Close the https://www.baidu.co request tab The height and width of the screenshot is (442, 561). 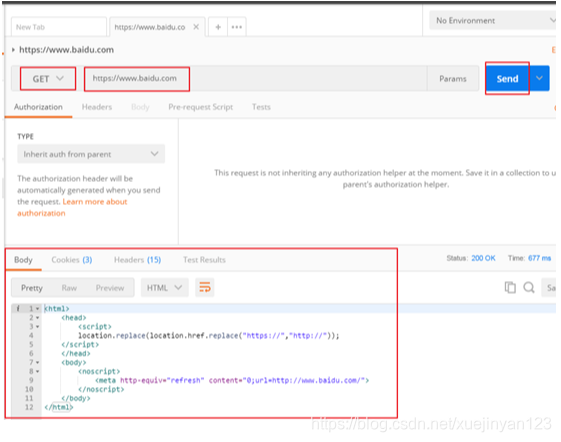[x=196, y=27]
